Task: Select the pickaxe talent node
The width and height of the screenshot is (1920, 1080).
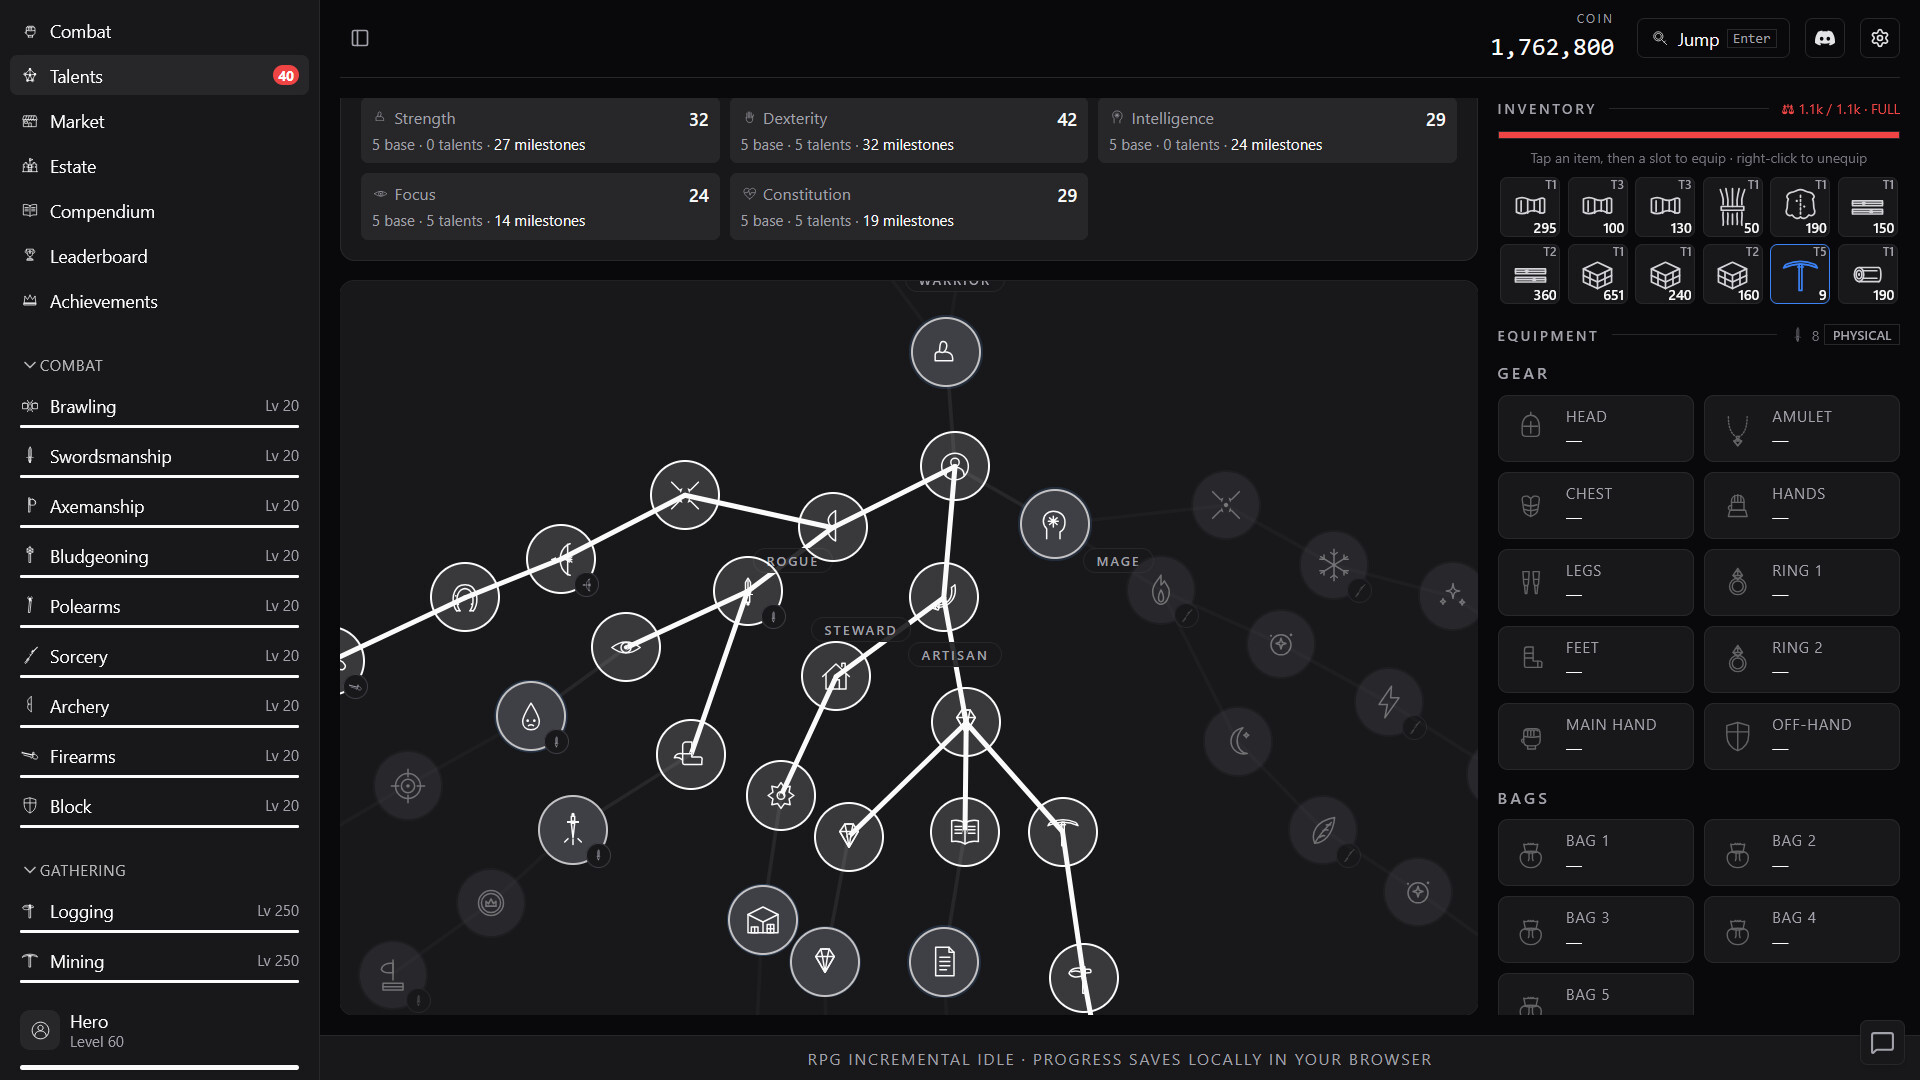Action: 1063,832
